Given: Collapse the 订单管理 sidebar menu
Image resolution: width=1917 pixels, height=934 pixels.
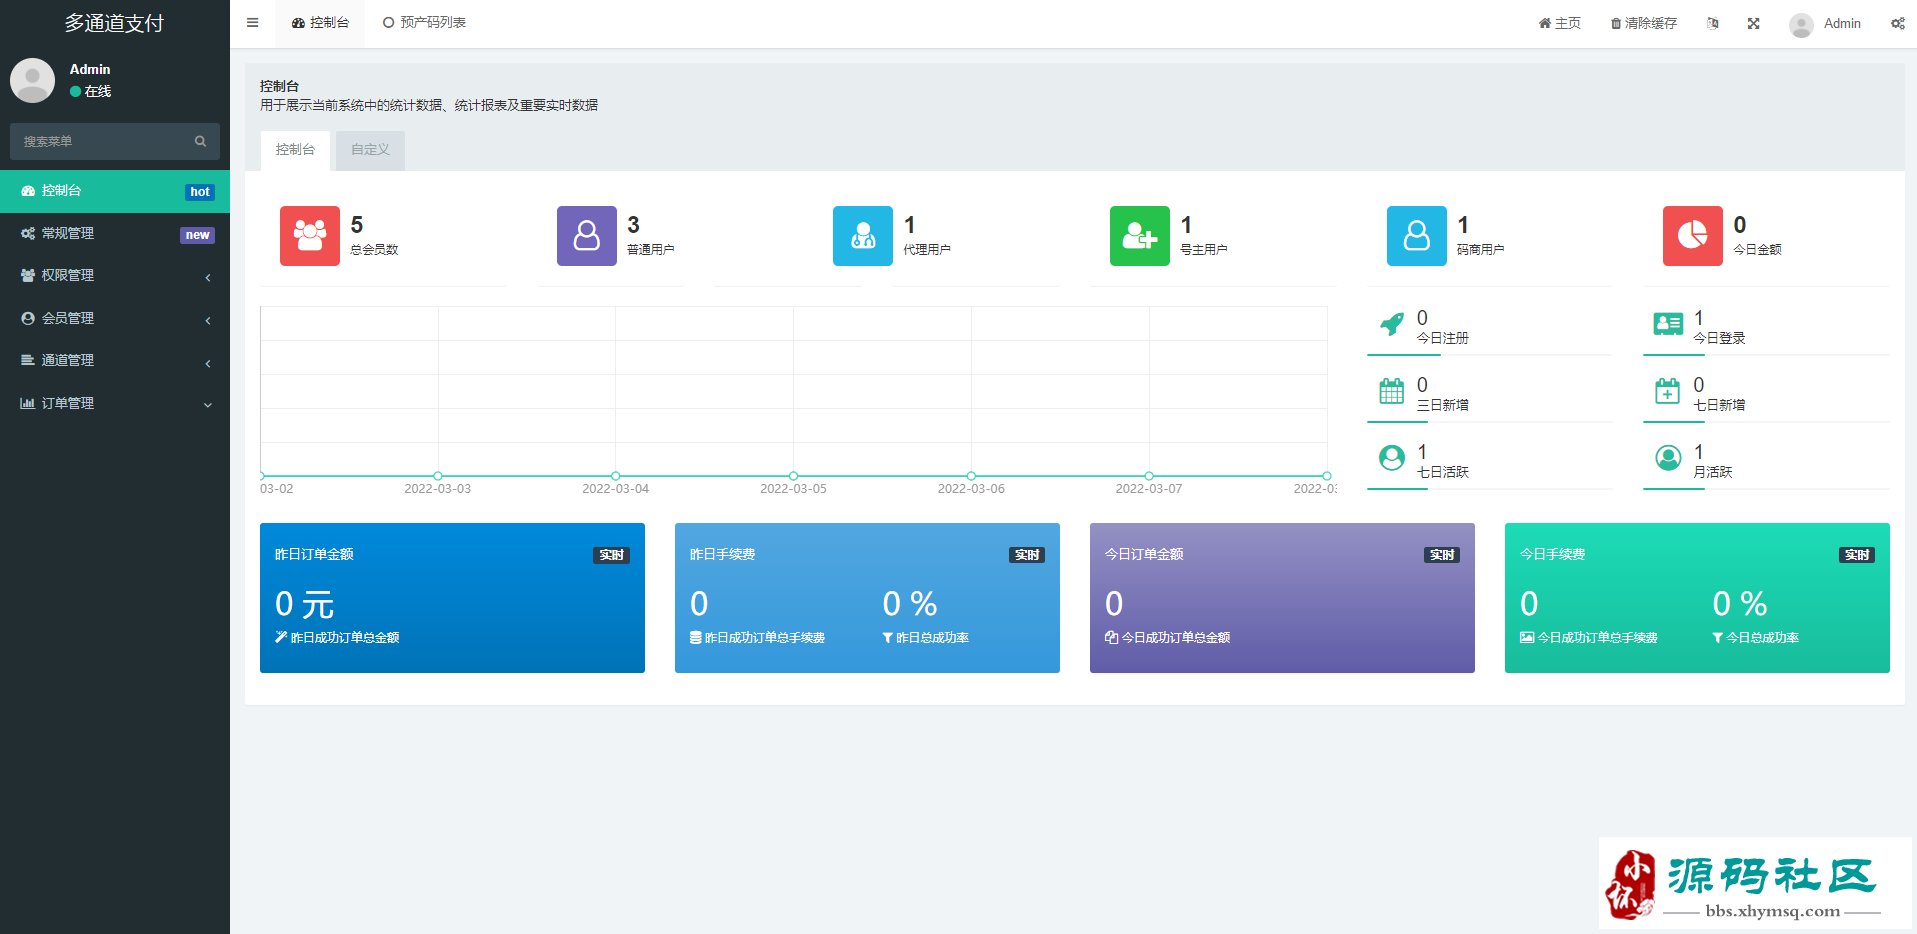Looking at the screenshot, I should pyautogui.click(x=115, y=404).
